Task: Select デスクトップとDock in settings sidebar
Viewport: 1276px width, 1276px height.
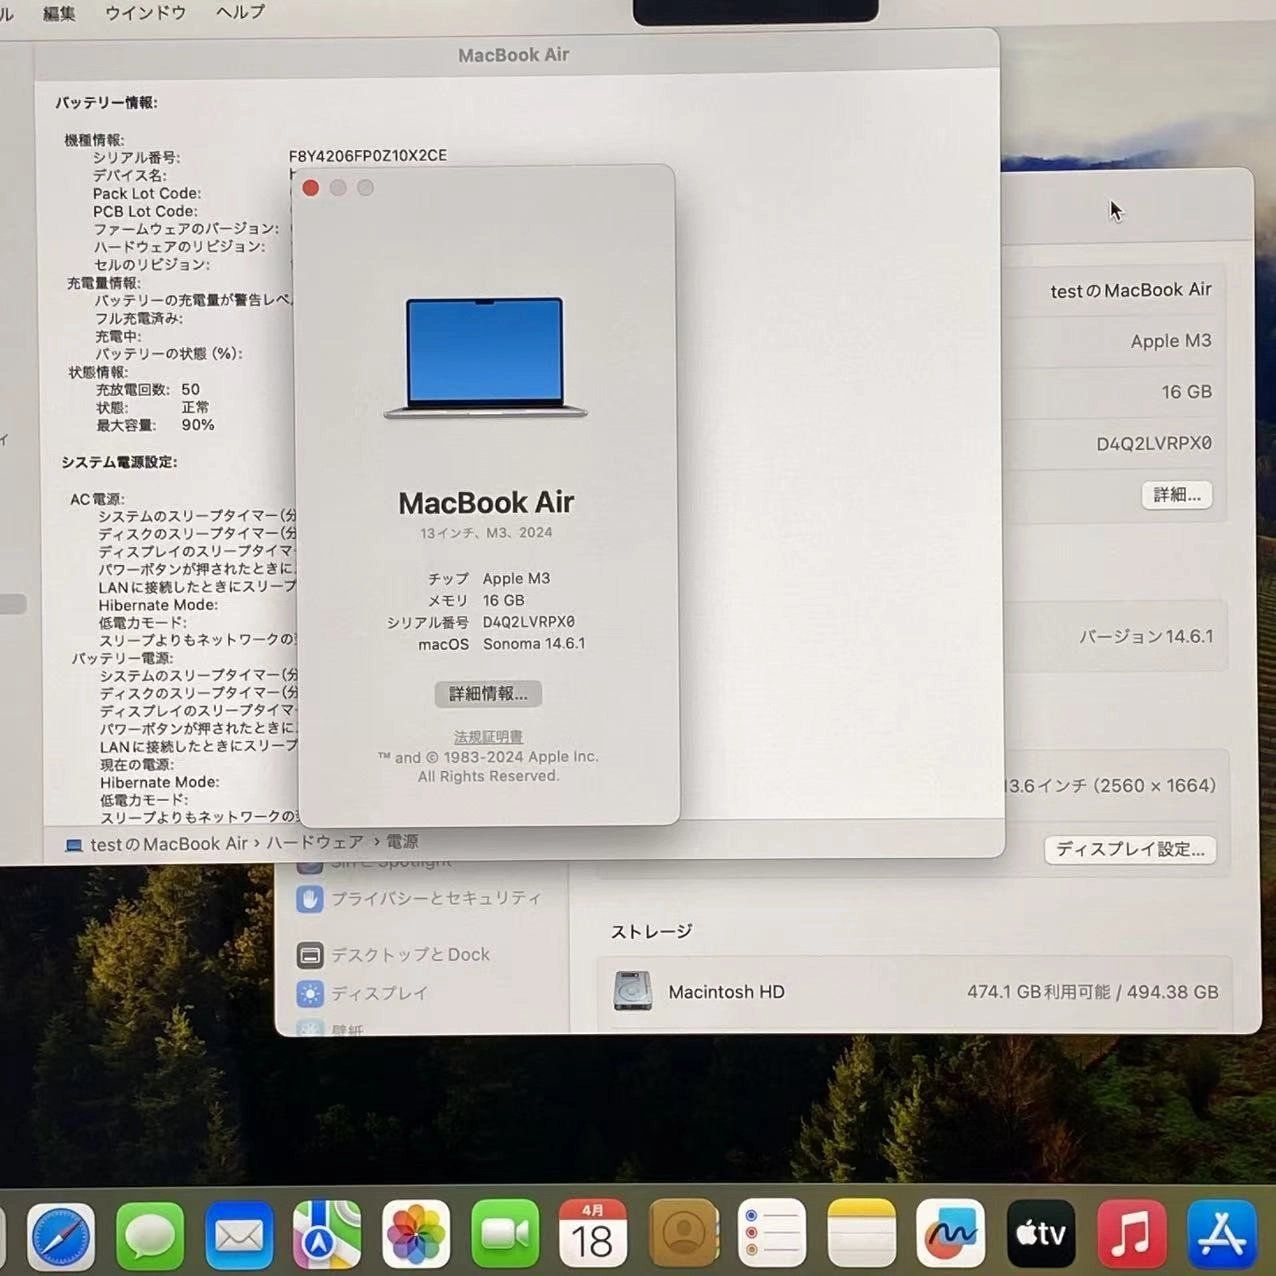Action: (410, 955)
